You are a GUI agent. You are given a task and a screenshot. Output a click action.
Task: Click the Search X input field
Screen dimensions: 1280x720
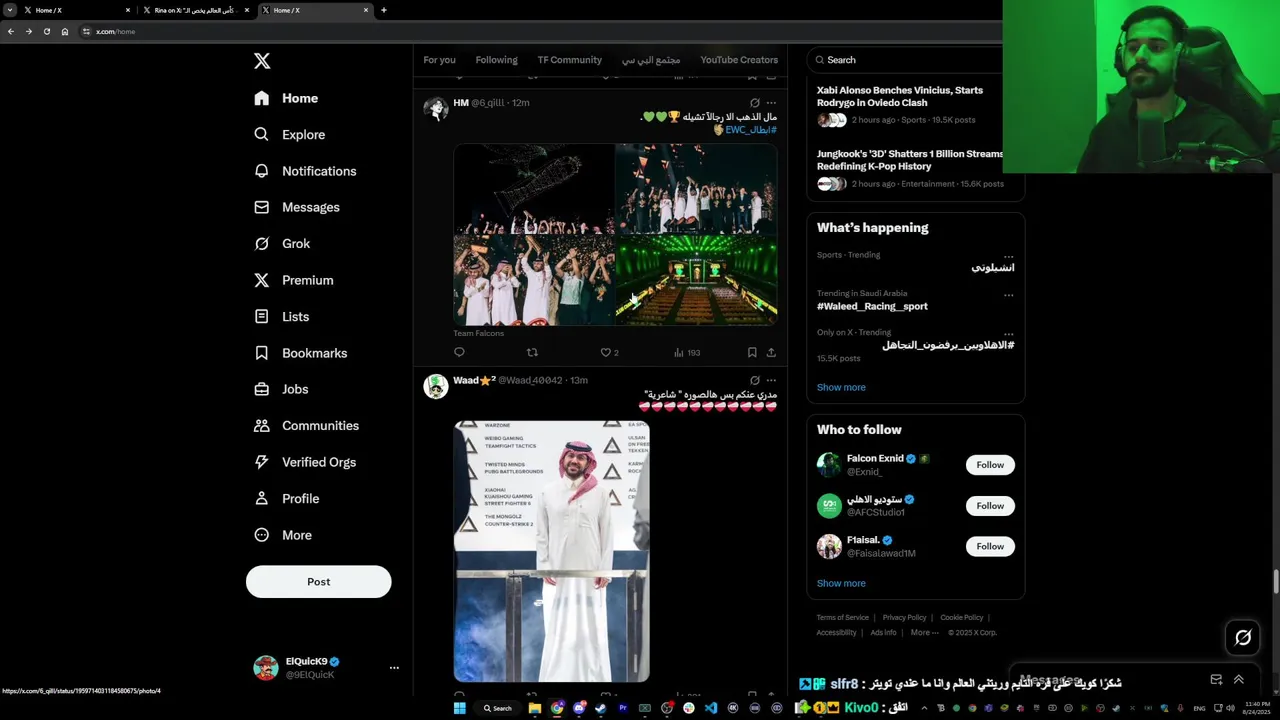905,60
